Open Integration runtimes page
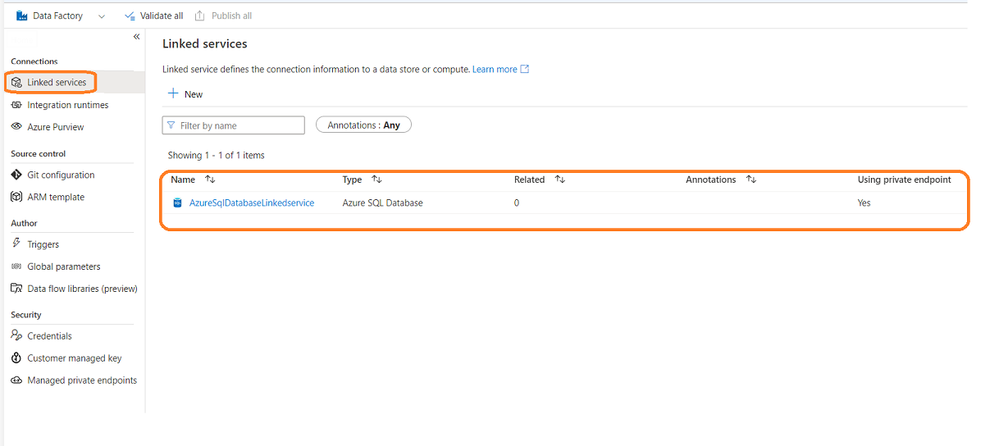Image resolution: width=999 pixels, height=446 pixels. pos(68,104)
